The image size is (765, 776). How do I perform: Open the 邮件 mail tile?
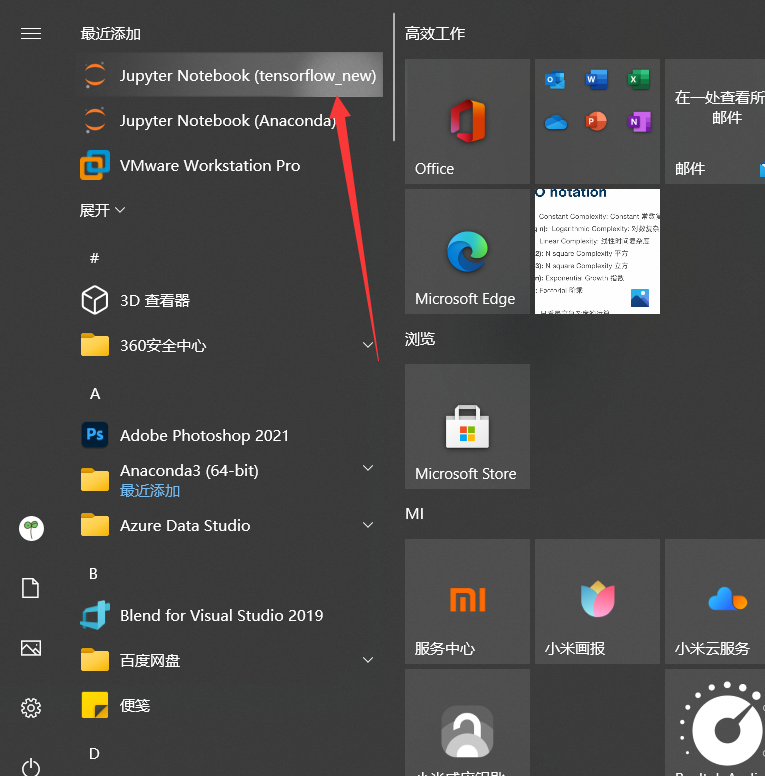point(715,122)
